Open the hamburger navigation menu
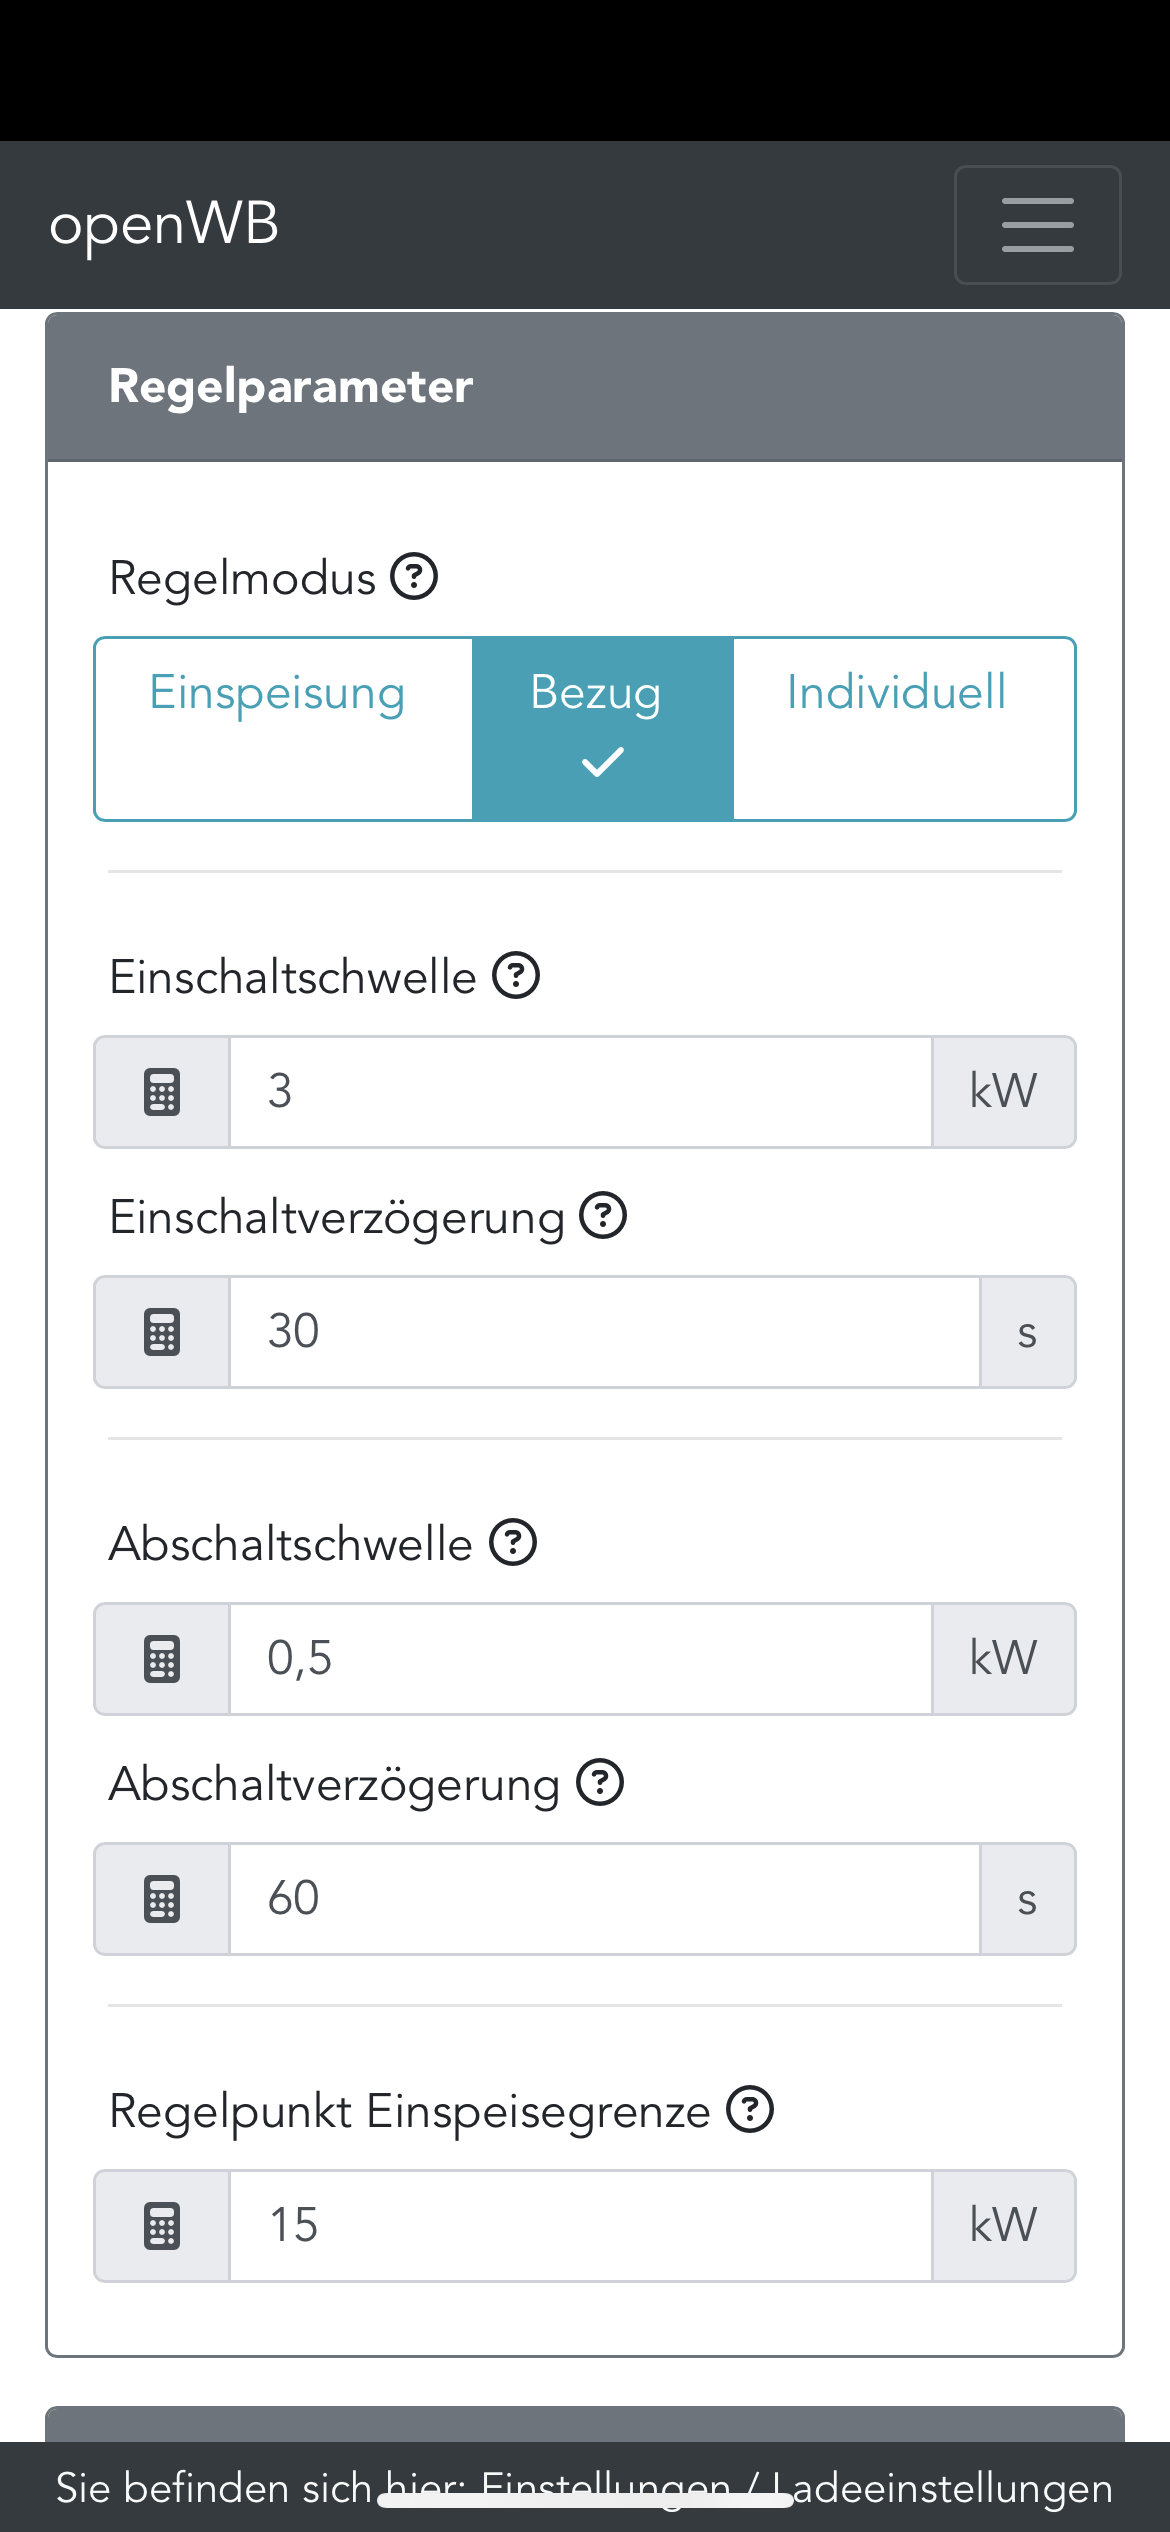Viewport: 1170px width, 2532px height. pyautogui.click(x=1037, y=225)
